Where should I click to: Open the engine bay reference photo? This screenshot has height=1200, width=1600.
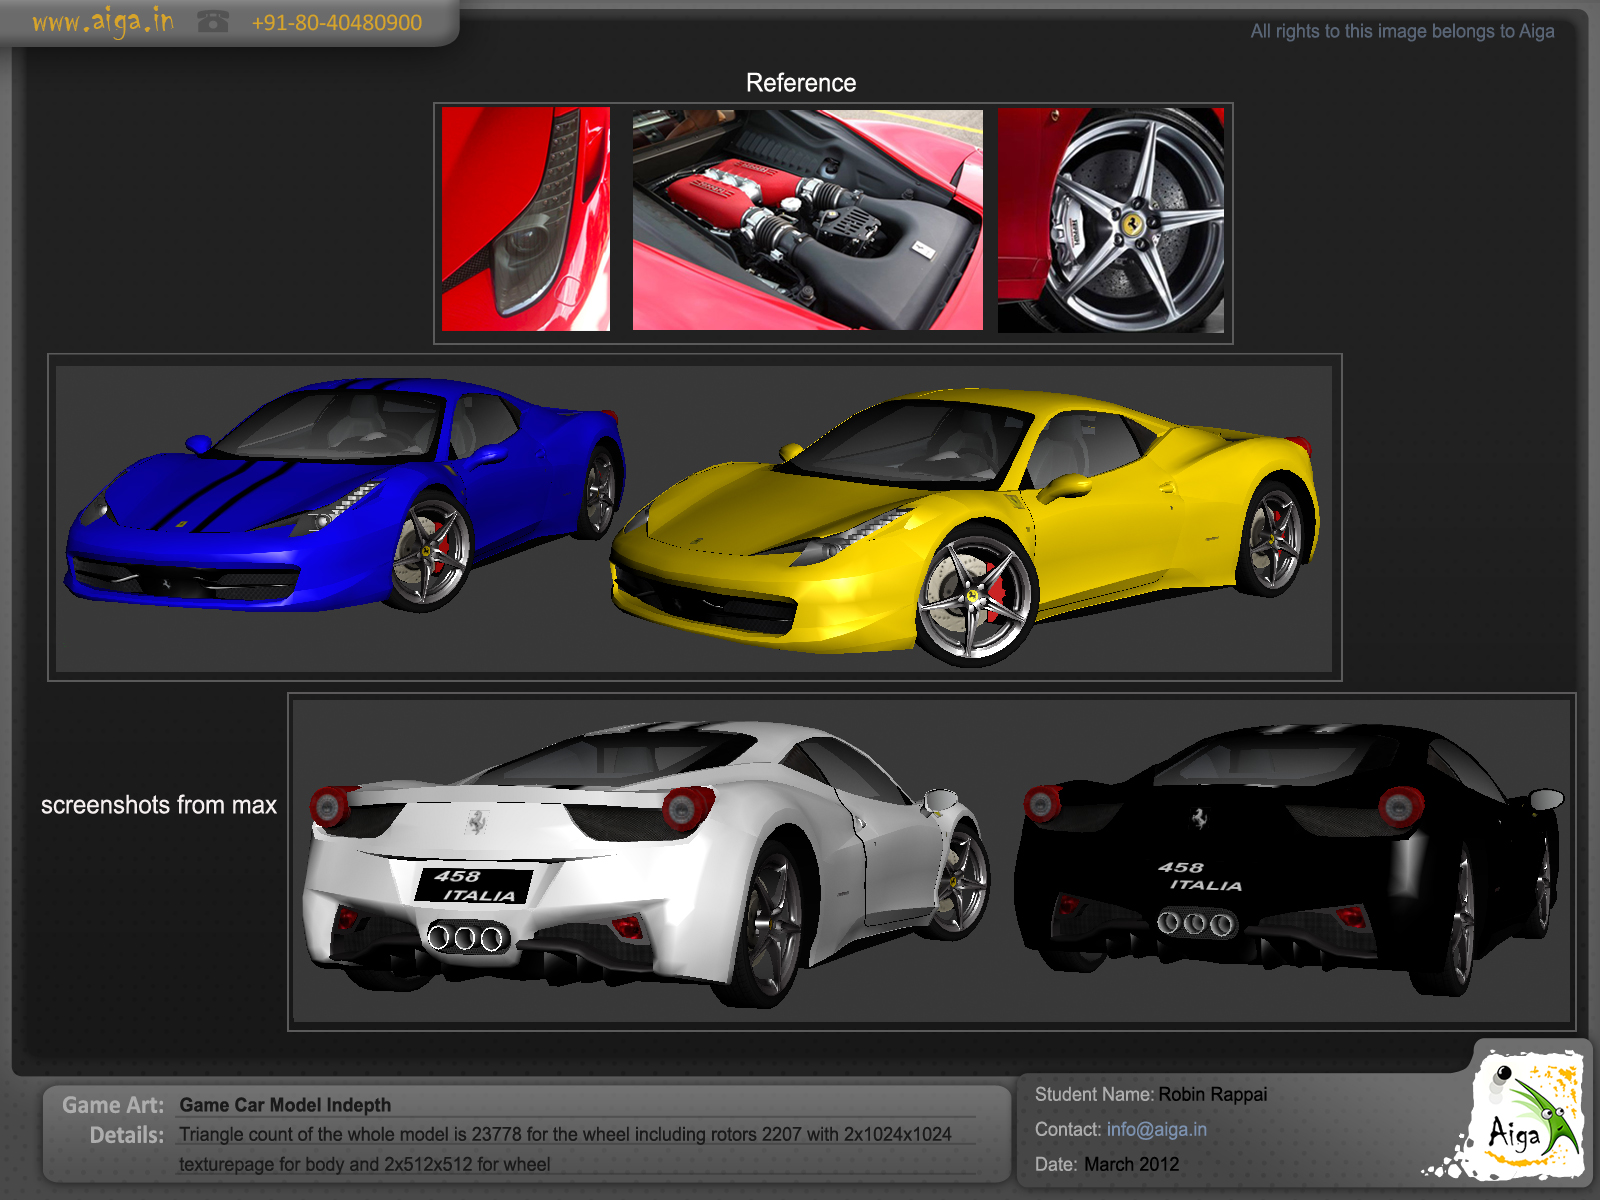coord(805,222)
